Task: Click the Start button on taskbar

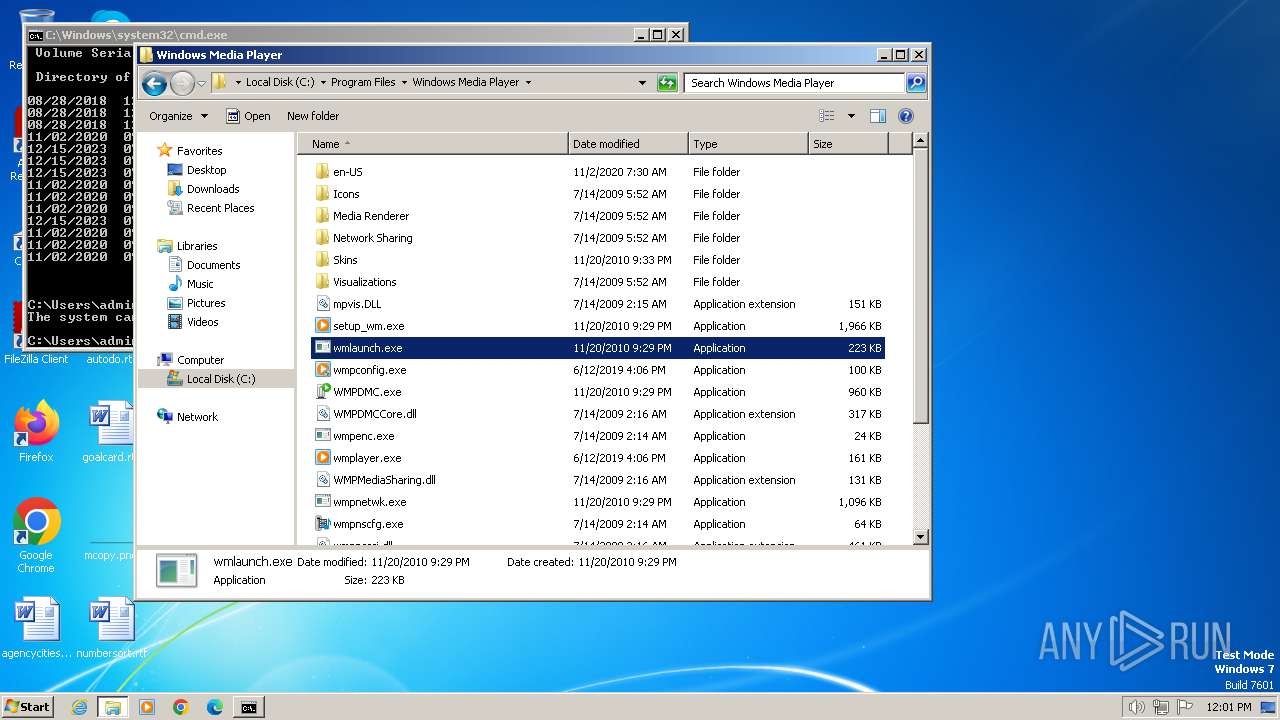Action: [27, 706]
